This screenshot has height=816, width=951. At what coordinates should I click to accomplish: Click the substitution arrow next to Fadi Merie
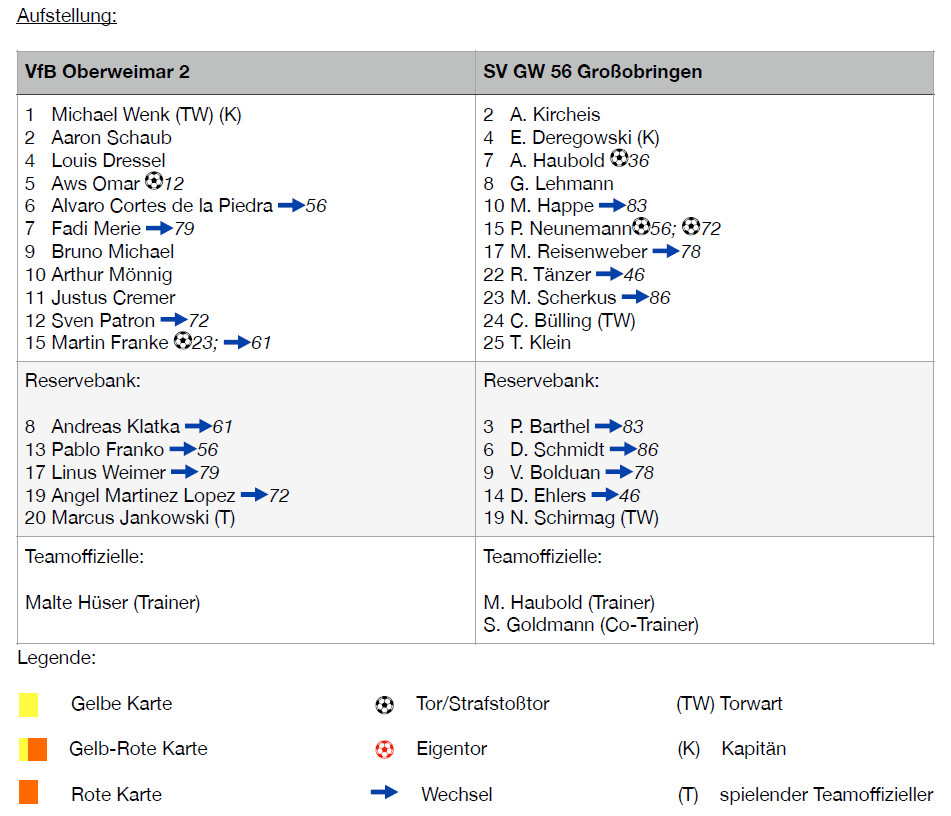pos(159,228)
